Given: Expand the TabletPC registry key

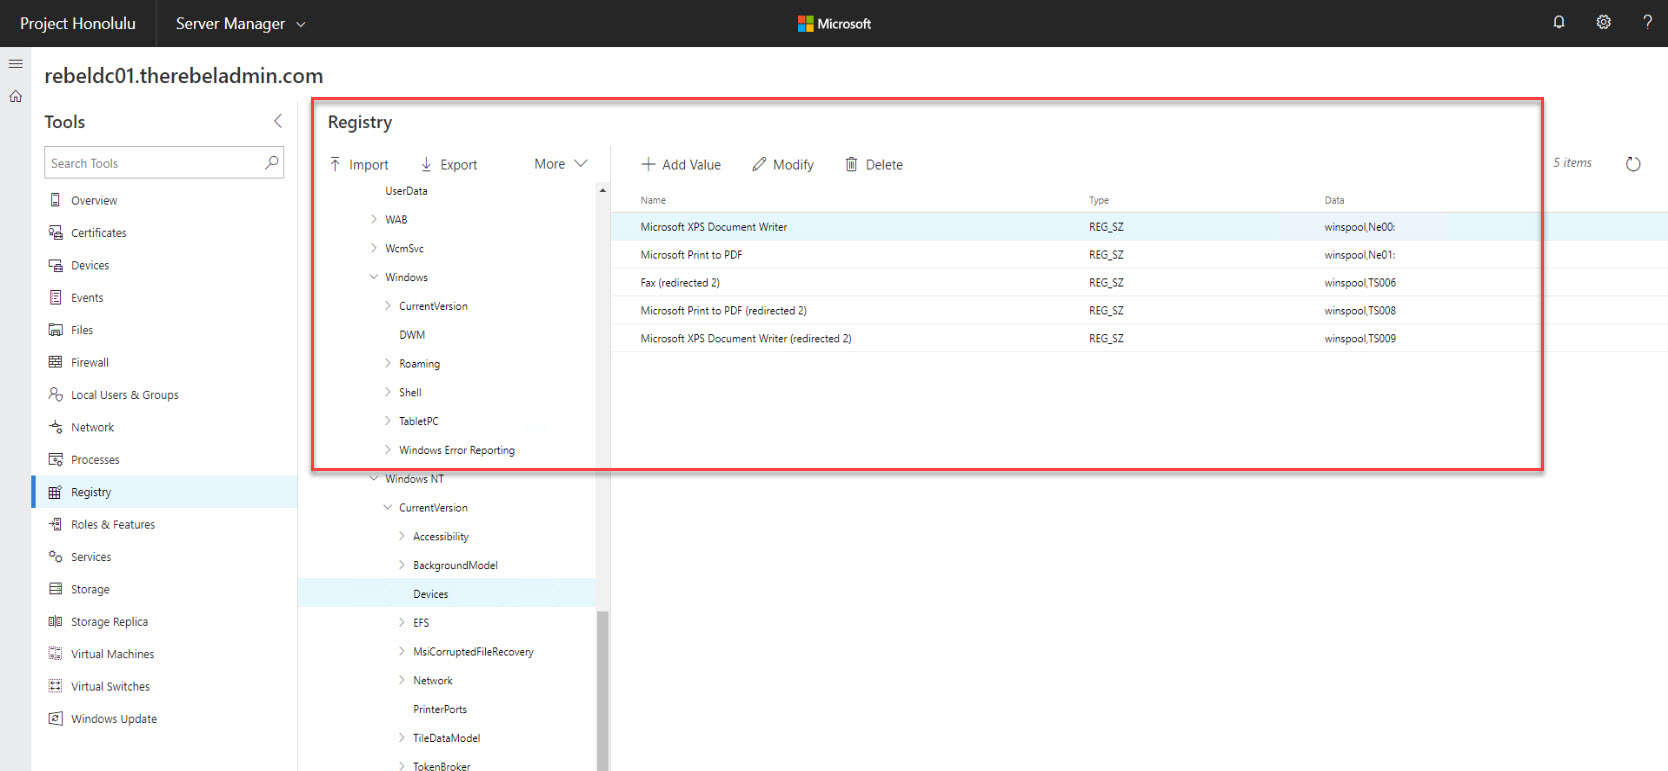Looking at the screenshot, I should coord(388,421).
